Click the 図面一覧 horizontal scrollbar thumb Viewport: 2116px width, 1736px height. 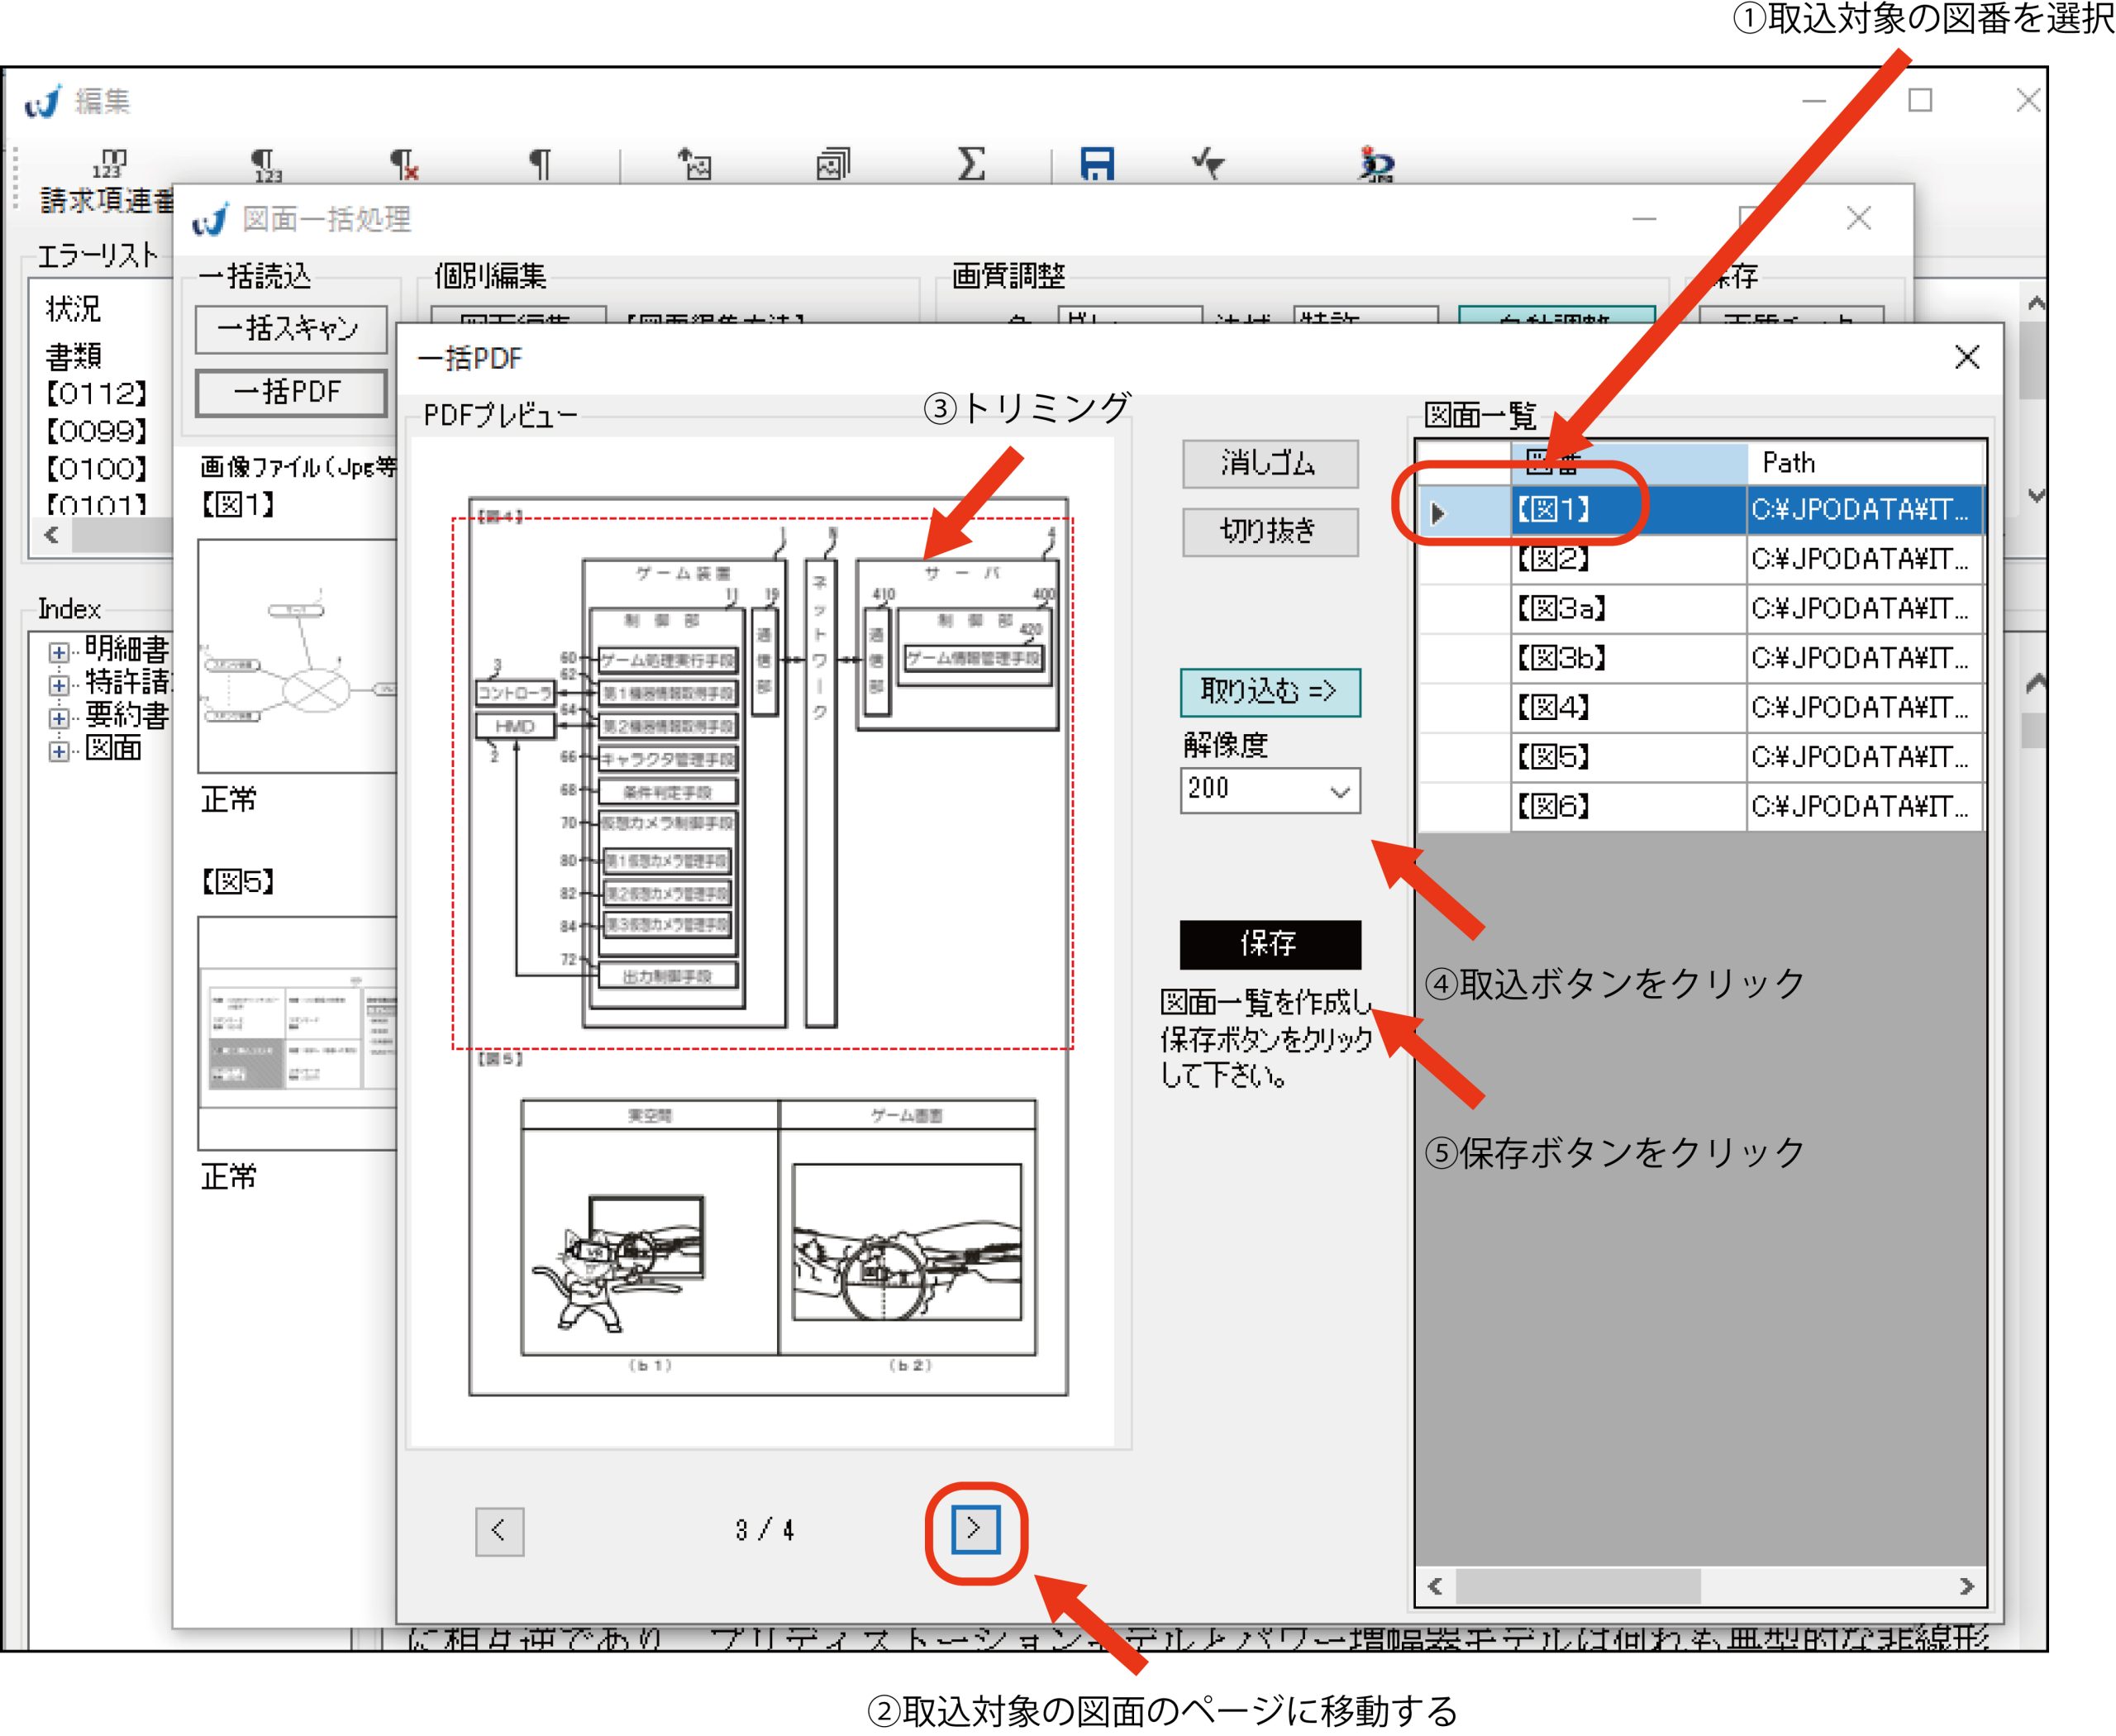[1577, 1586]
